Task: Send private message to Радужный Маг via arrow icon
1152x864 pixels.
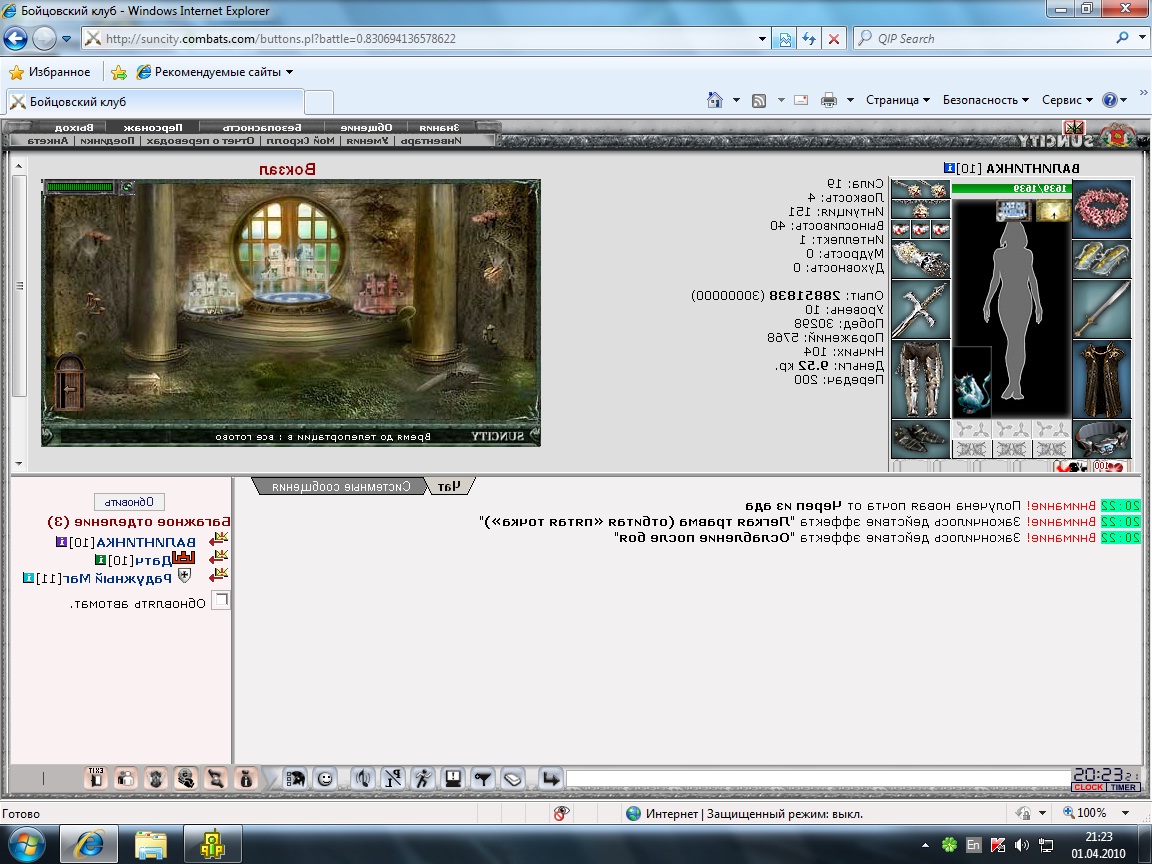Action: pos(219,575)
